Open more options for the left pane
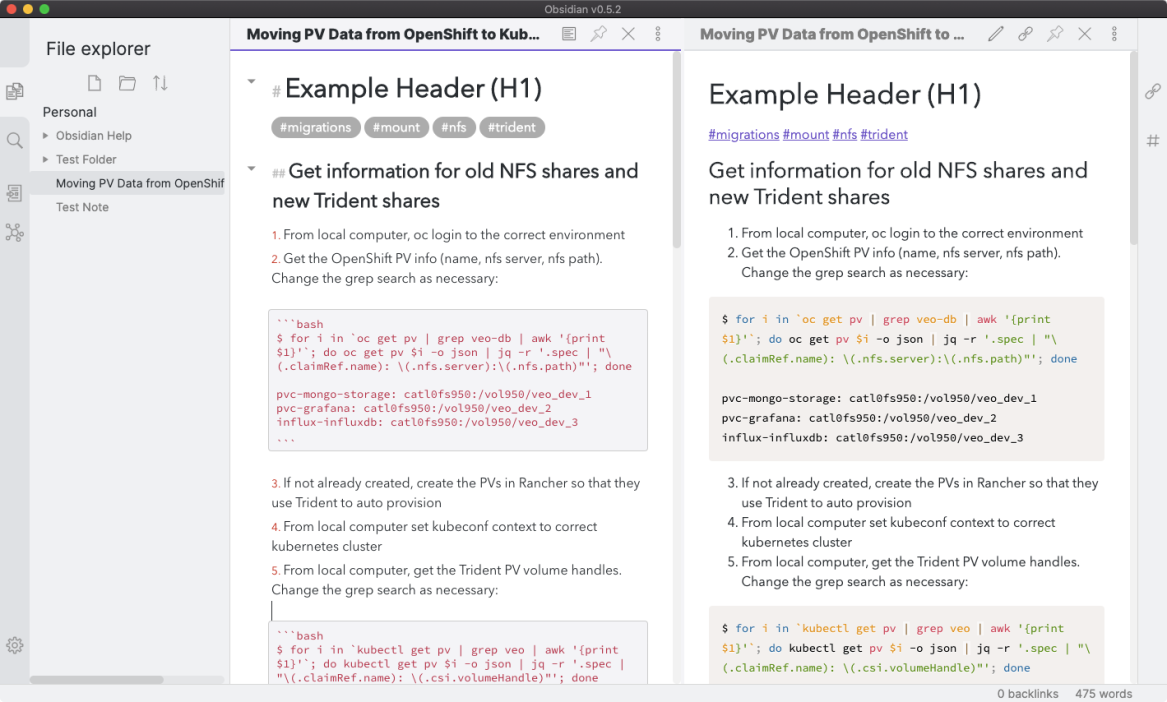1167x702 pixels. click(658, 33)
